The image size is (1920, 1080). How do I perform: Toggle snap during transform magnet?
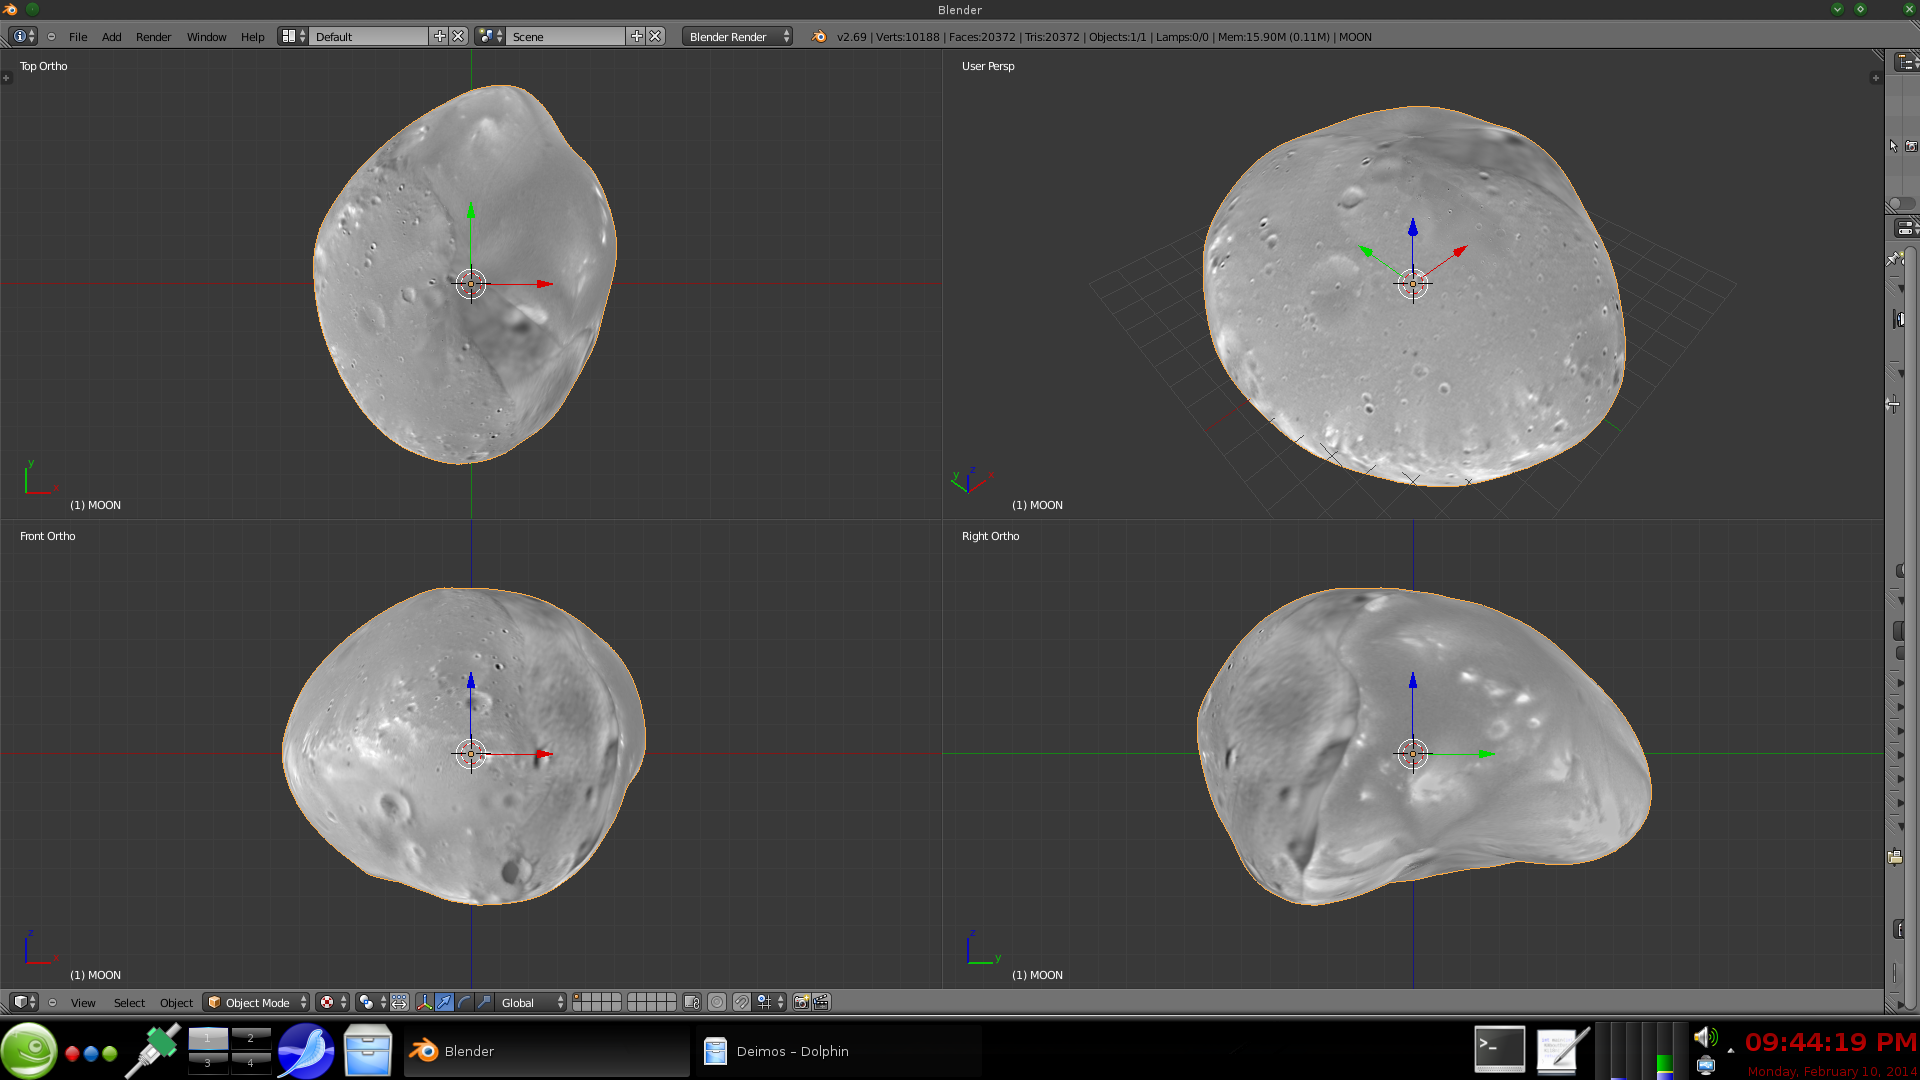click(x=741, y=1002)
